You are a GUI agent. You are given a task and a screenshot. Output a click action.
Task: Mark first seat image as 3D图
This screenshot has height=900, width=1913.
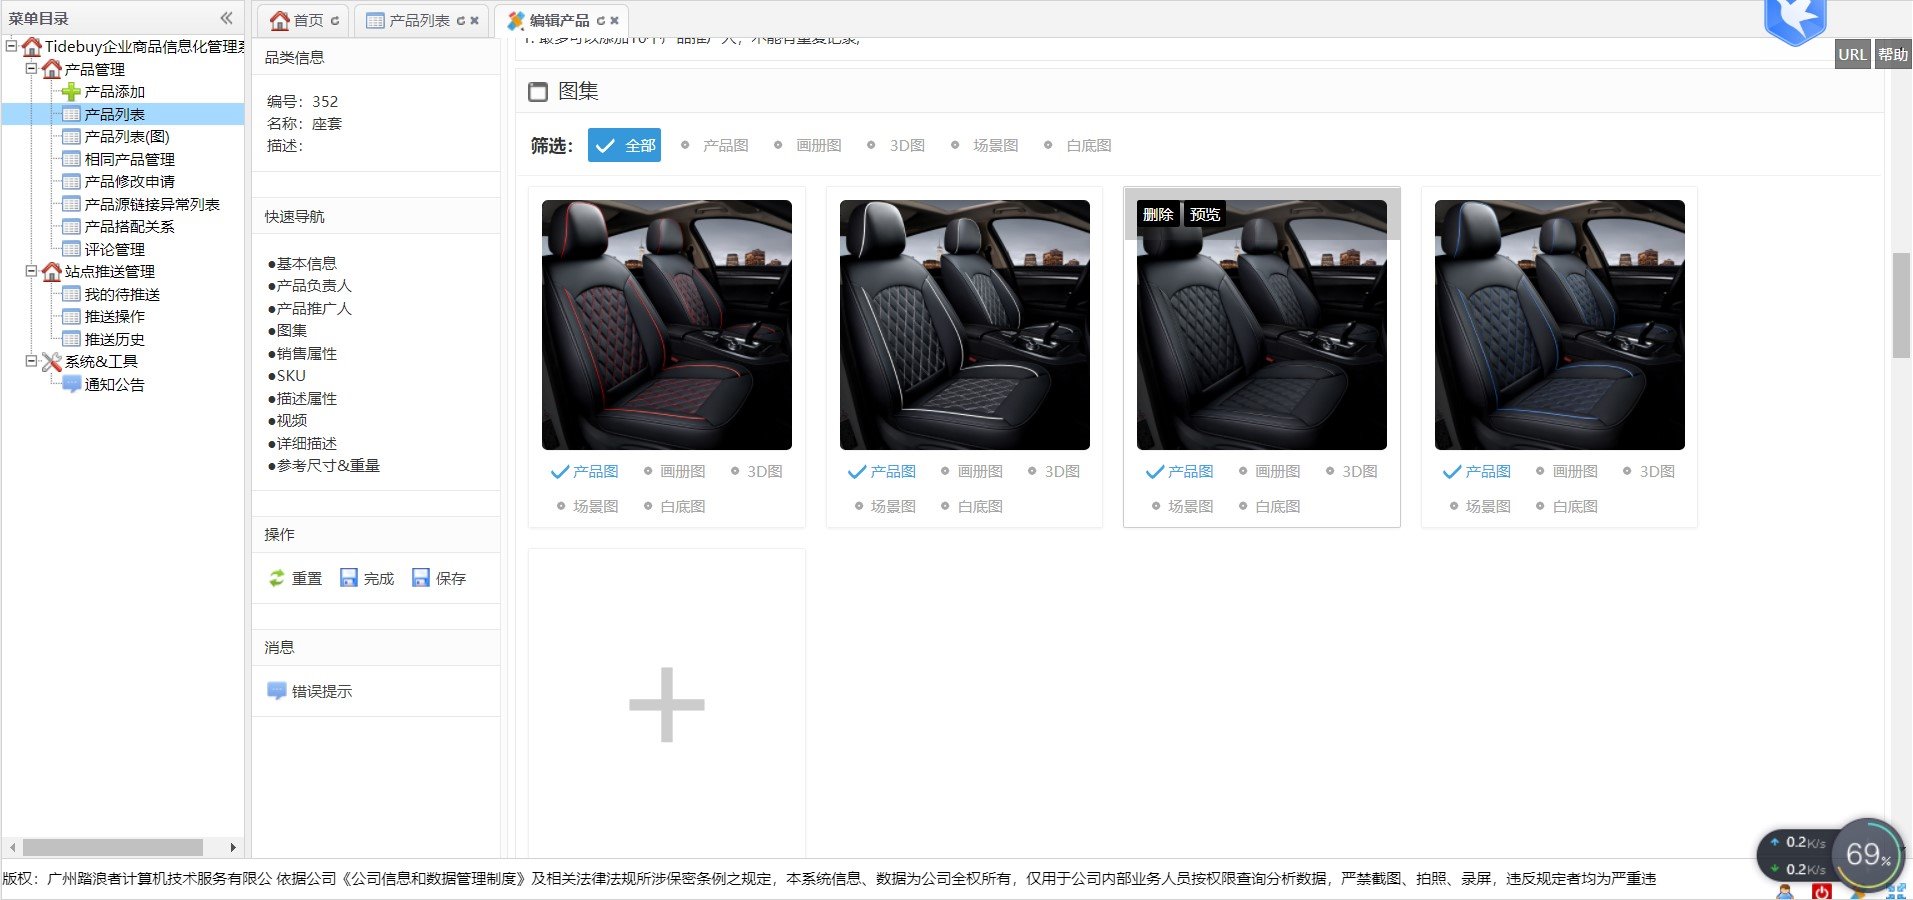(756, 472)
